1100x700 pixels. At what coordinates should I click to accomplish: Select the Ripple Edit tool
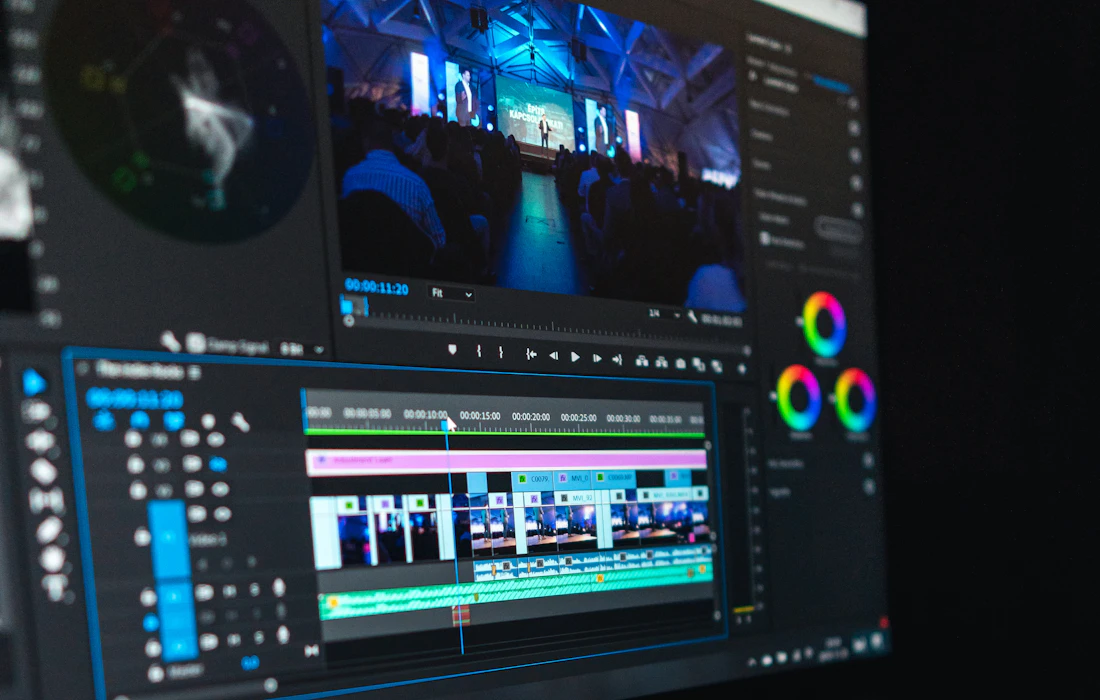(40, 441)
